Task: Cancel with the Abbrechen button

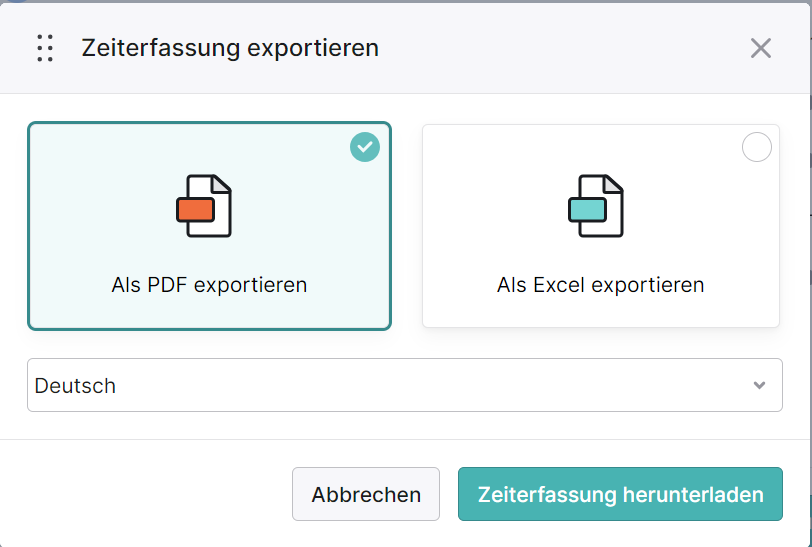Action: 366,494
